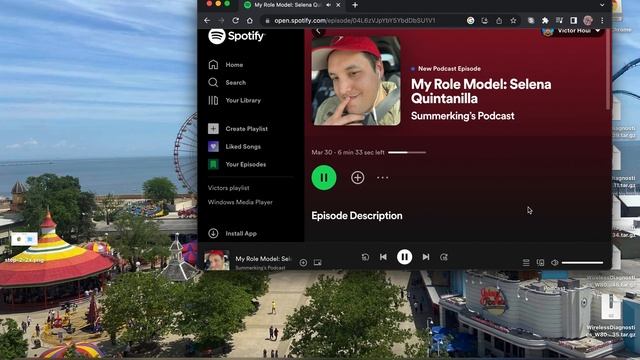Click the episode progress bar

(x=407, y=152)
